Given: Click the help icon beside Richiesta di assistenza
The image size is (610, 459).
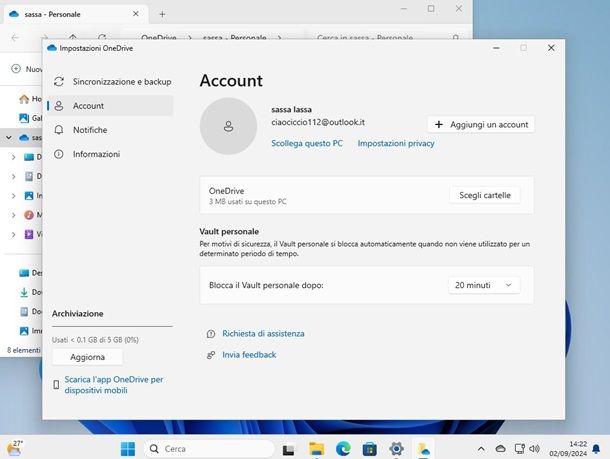Looking at the screenshot, I should (211, 334).
